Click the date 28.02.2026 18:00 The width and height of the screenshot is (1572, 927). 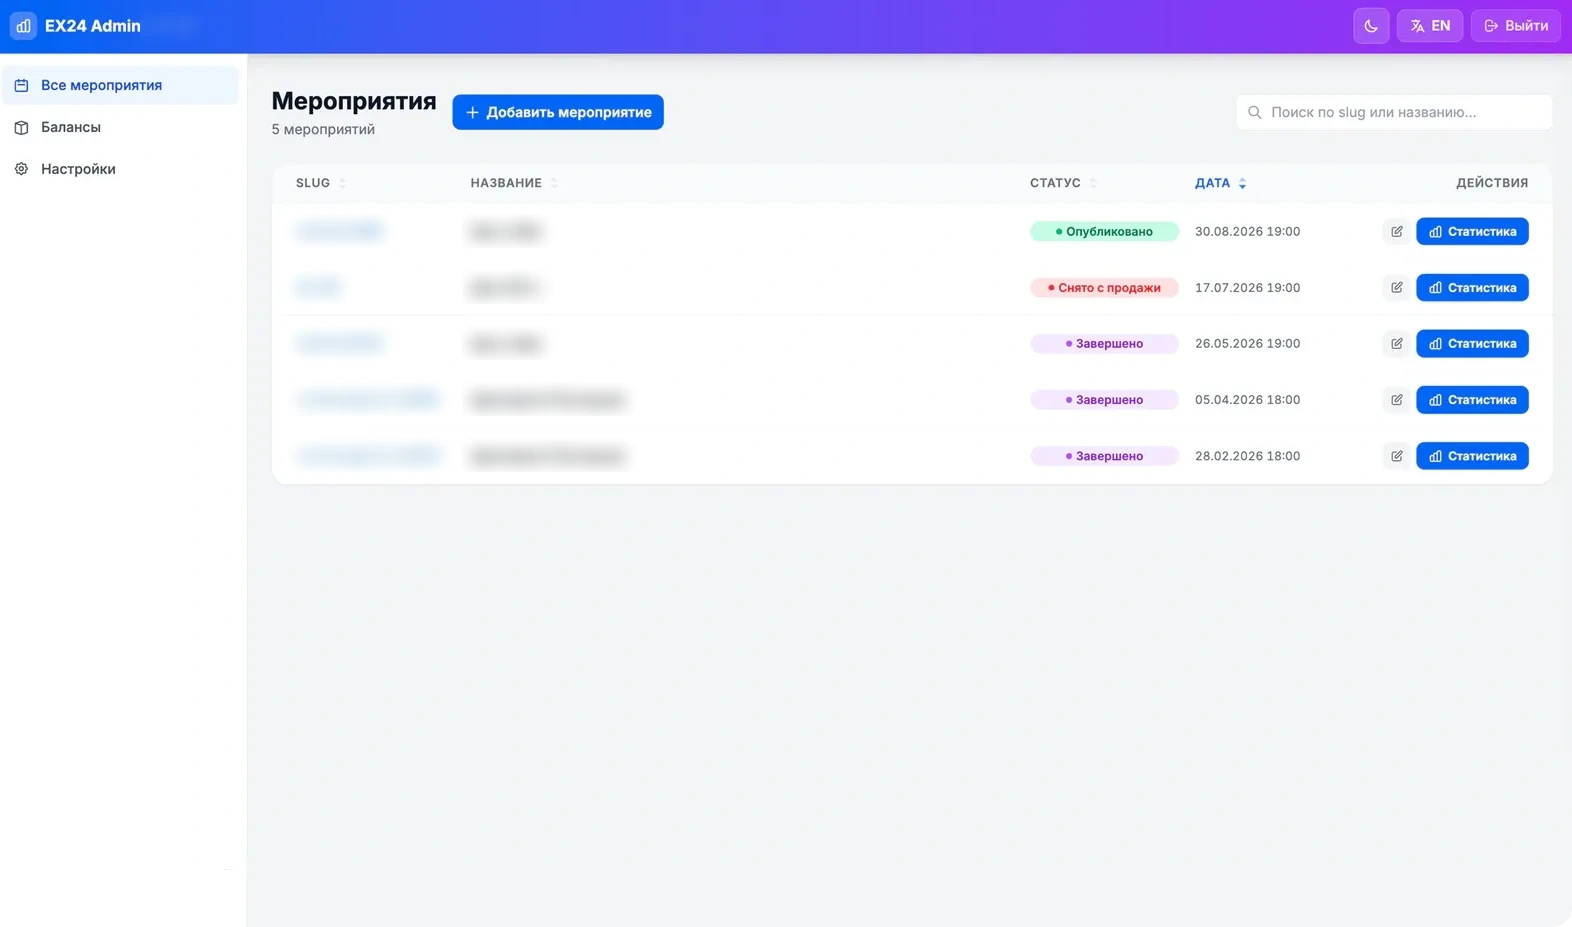coord(1247,455)
